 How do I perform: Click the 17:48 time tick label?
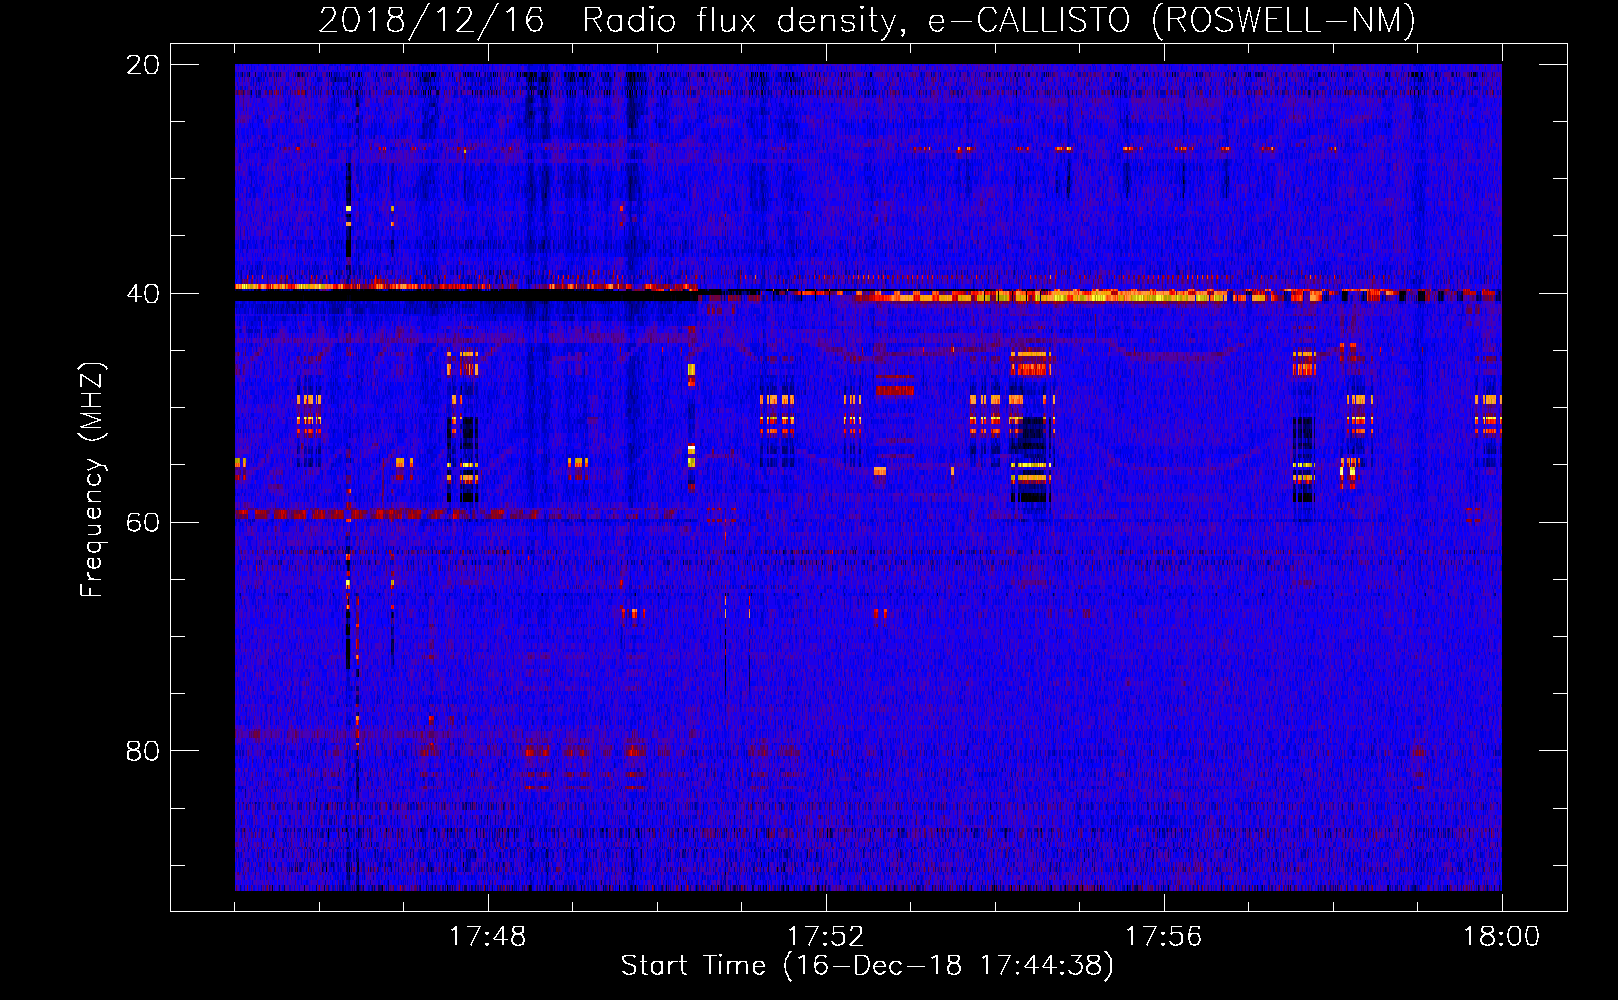click(x=488, y=937)
